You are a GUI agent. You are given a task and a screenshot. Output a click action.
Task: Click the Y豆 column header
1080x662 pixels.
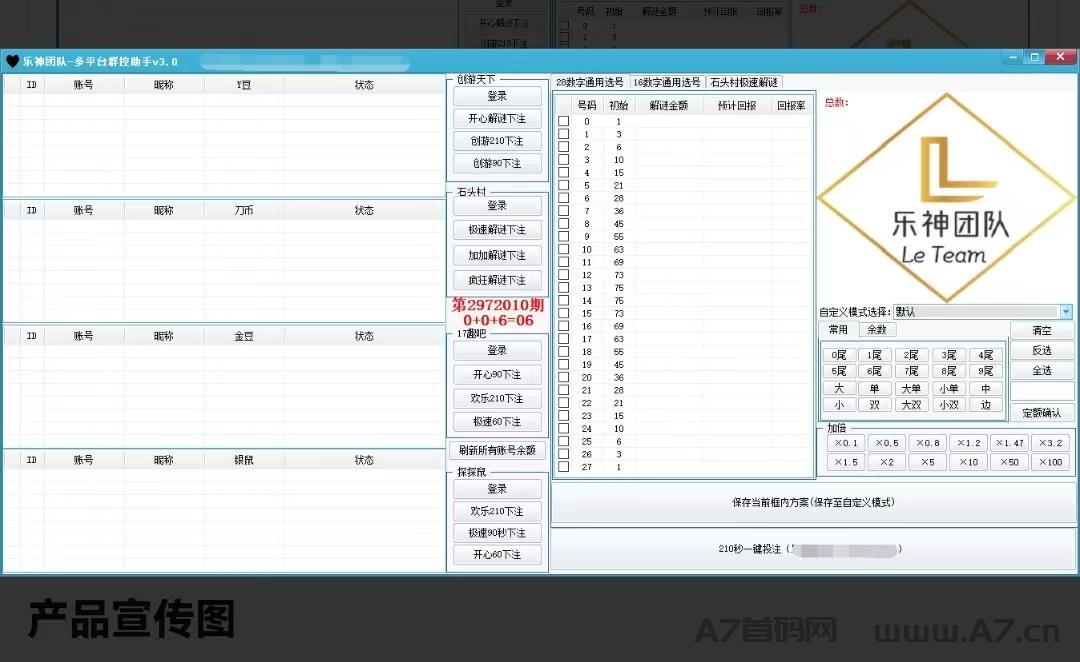pos(244,85)
